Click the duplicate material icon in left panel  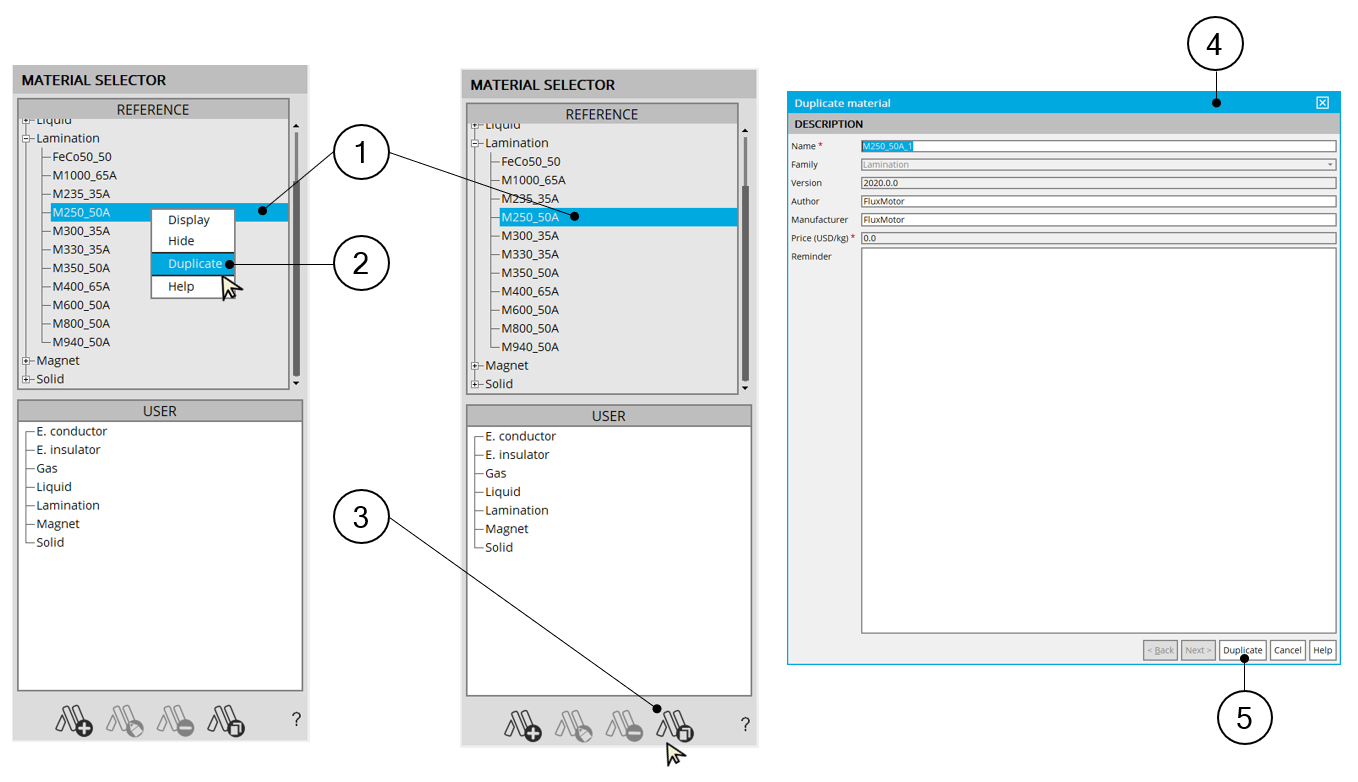click(x=226, y=720)
